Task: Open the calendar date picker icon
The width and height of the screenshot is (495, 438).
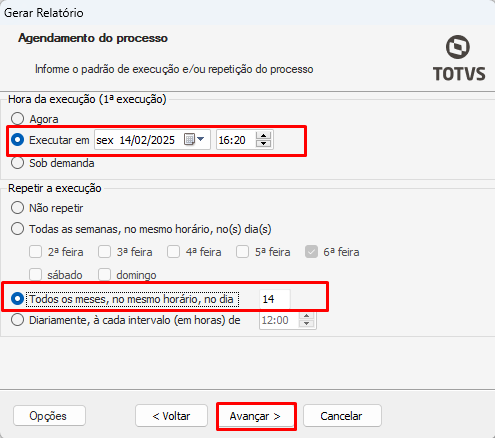Action: coord(189,139)
